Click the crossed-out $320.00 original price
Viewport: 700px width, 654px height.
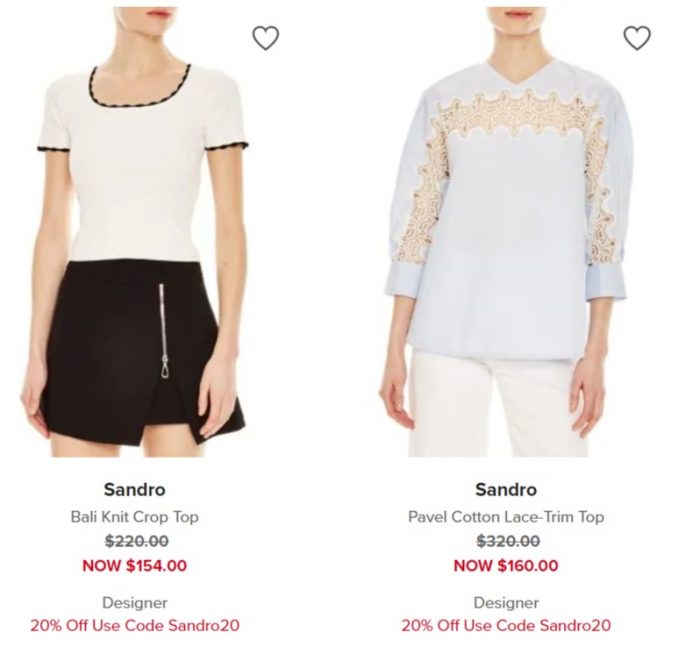click(x=508, y=541)
